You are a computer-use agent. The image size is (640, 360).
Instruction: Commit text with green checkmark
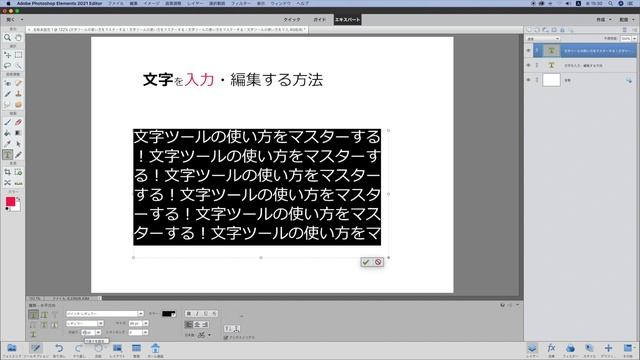pos(366,262)
